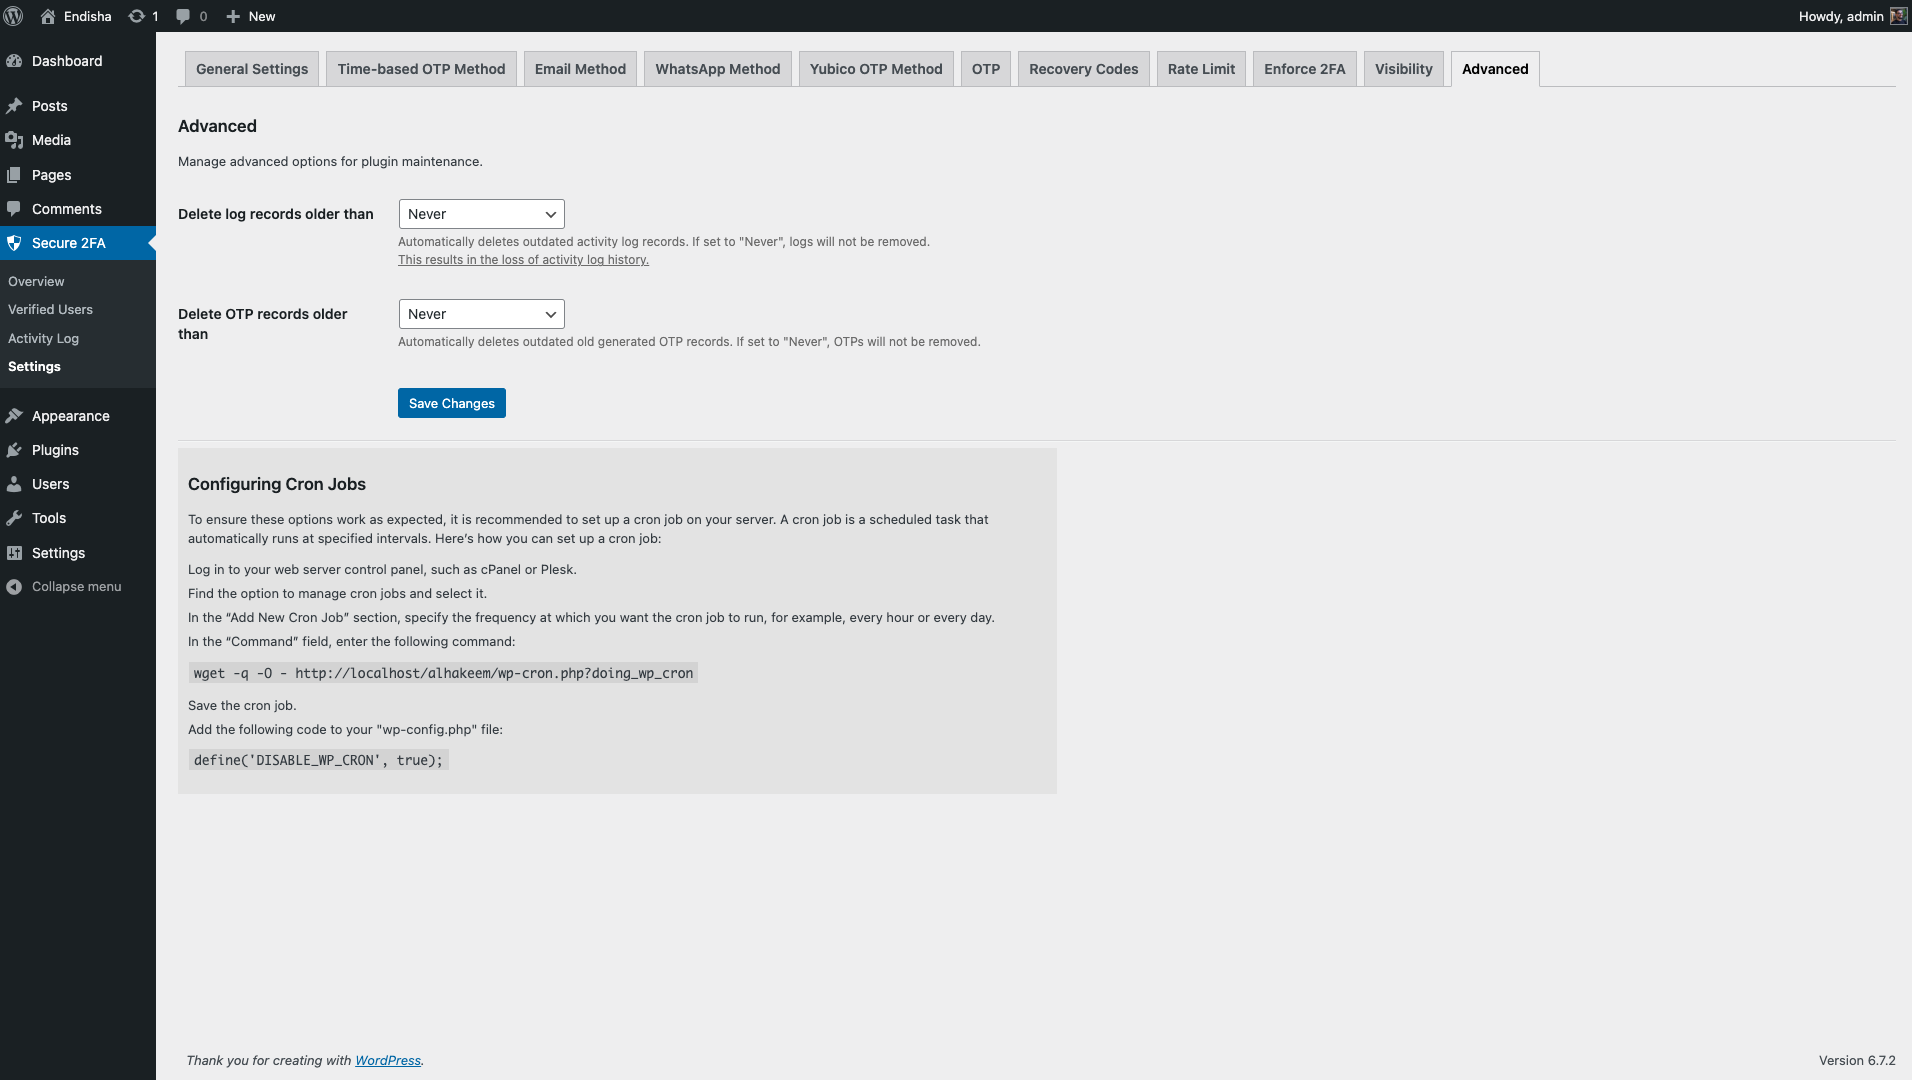Screen dimensions: 1912x1080
Task: Click the Collapse menu label
Action: coord(76,587)
